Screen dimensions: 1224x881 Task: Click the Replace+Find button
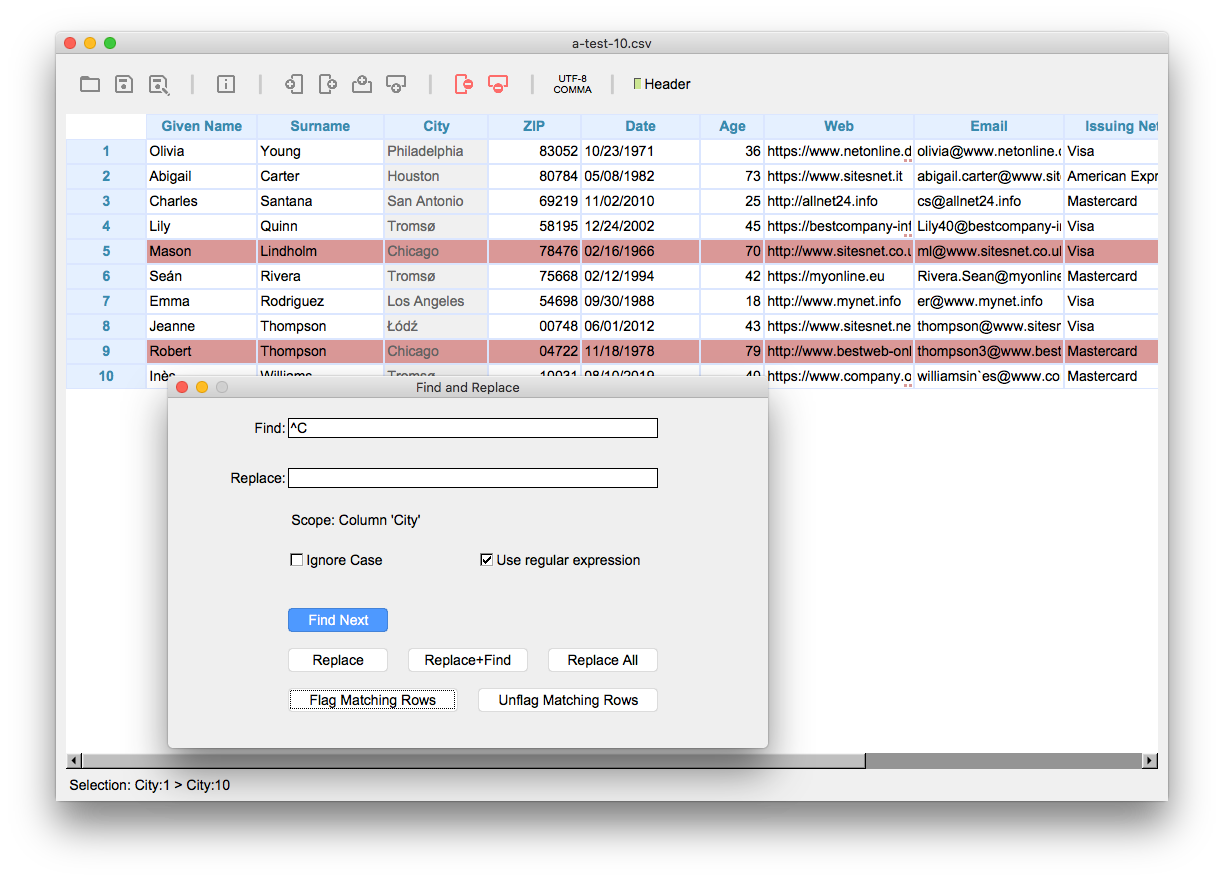(x=467, y=660)
